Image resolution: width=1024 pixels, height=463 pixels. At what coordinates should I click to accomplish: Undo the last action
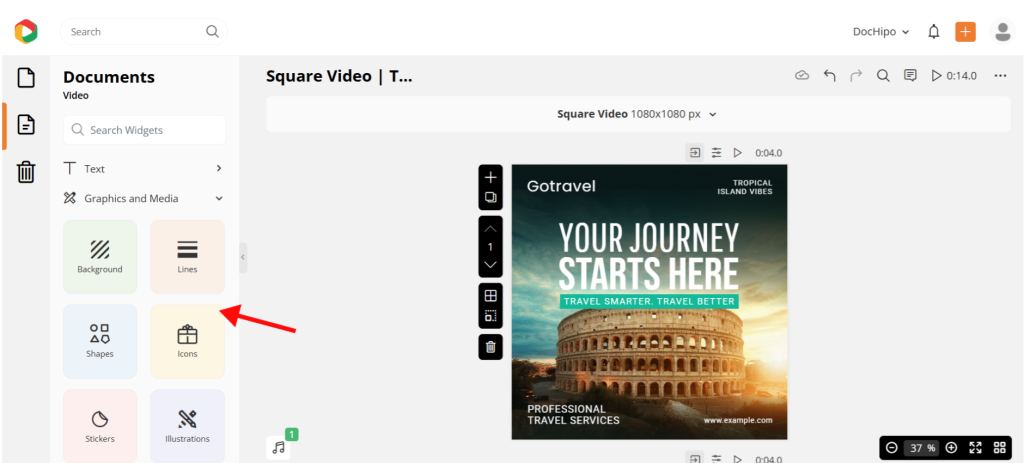click(x=829, y=76)
